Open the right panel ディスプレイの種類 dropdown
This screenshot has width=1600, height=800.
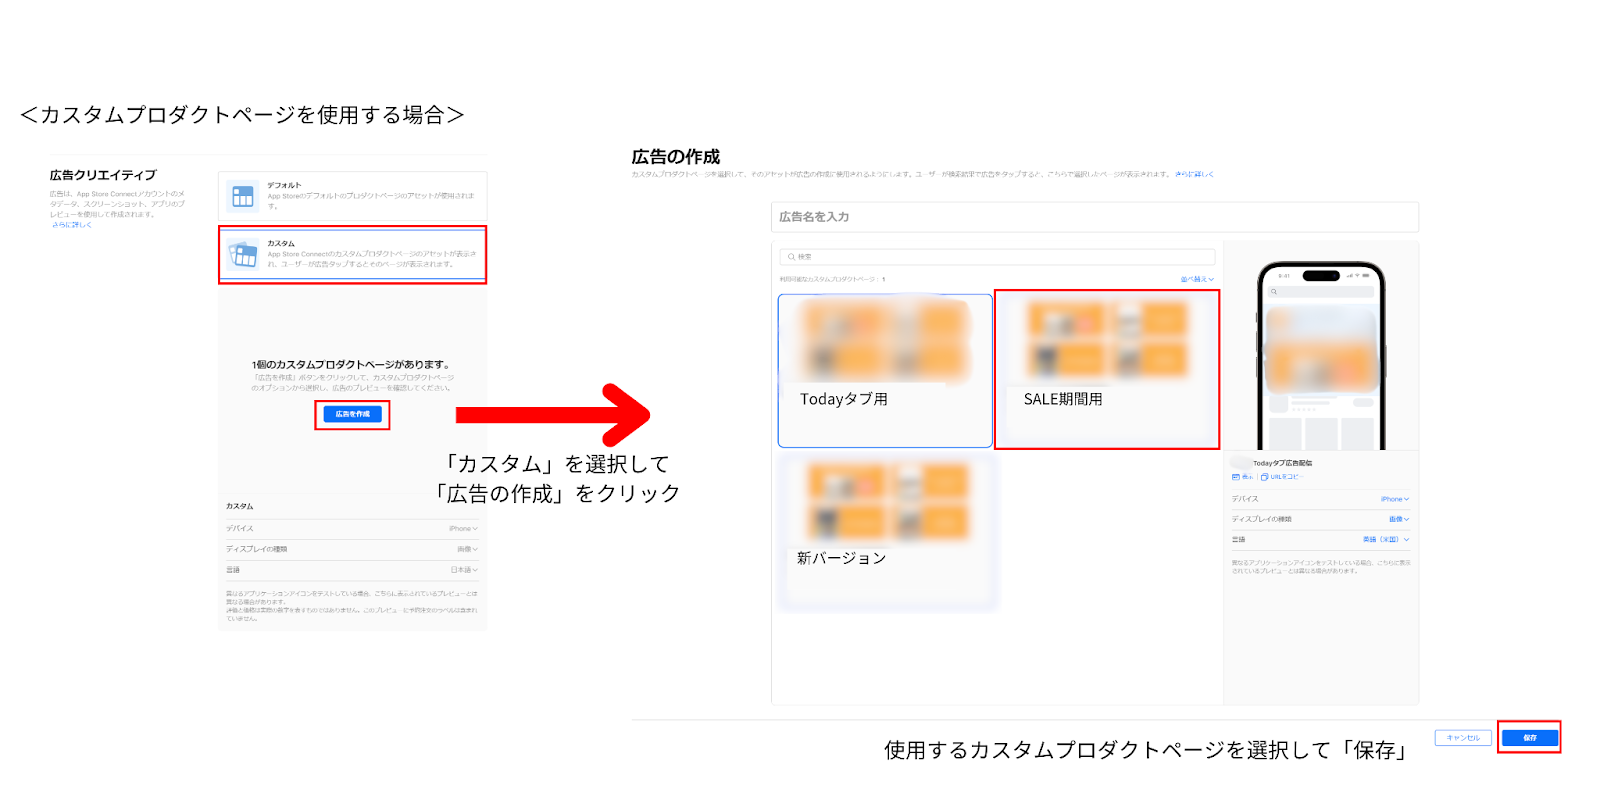tap(1398, 519)
